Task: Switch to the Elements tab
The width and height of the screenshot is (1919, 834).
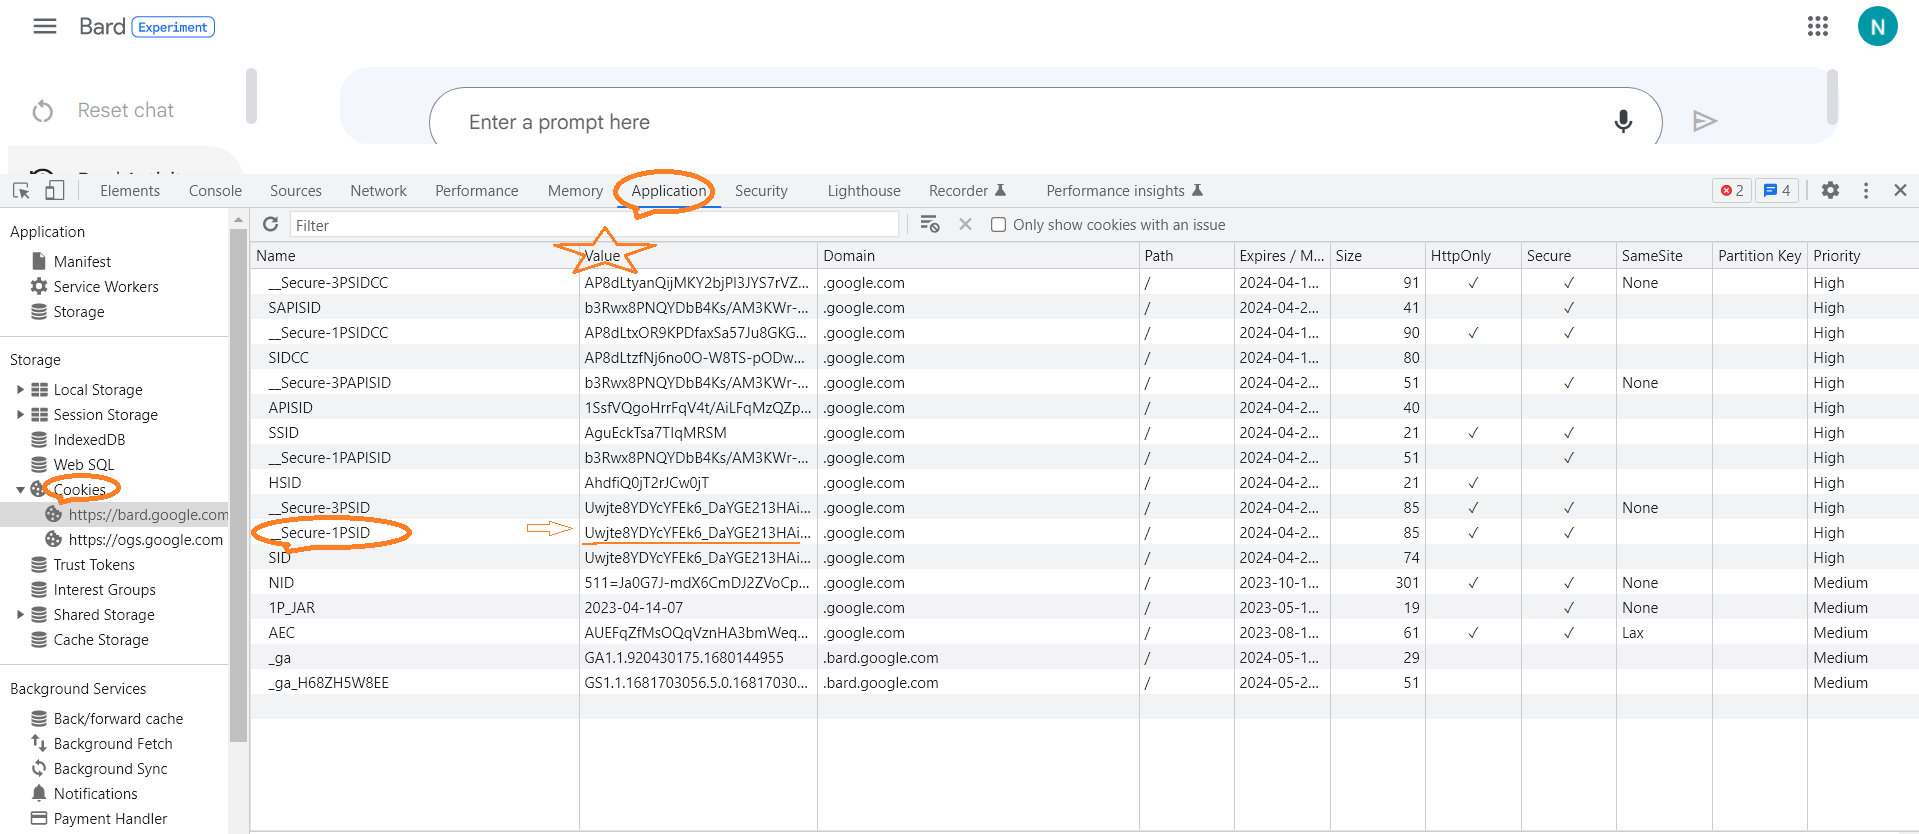Action: 130,190
